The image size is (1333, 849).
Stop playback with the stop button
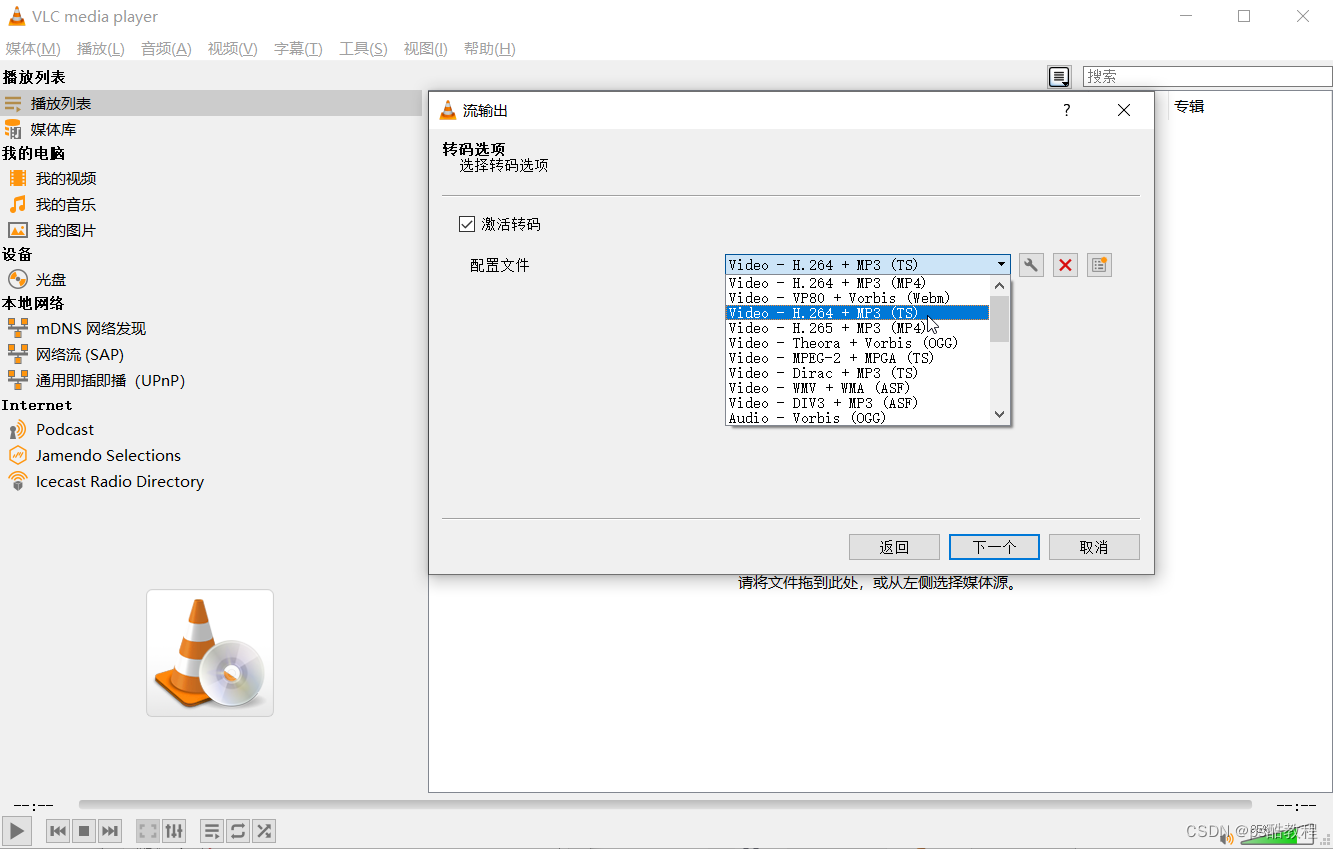(84, 830)
